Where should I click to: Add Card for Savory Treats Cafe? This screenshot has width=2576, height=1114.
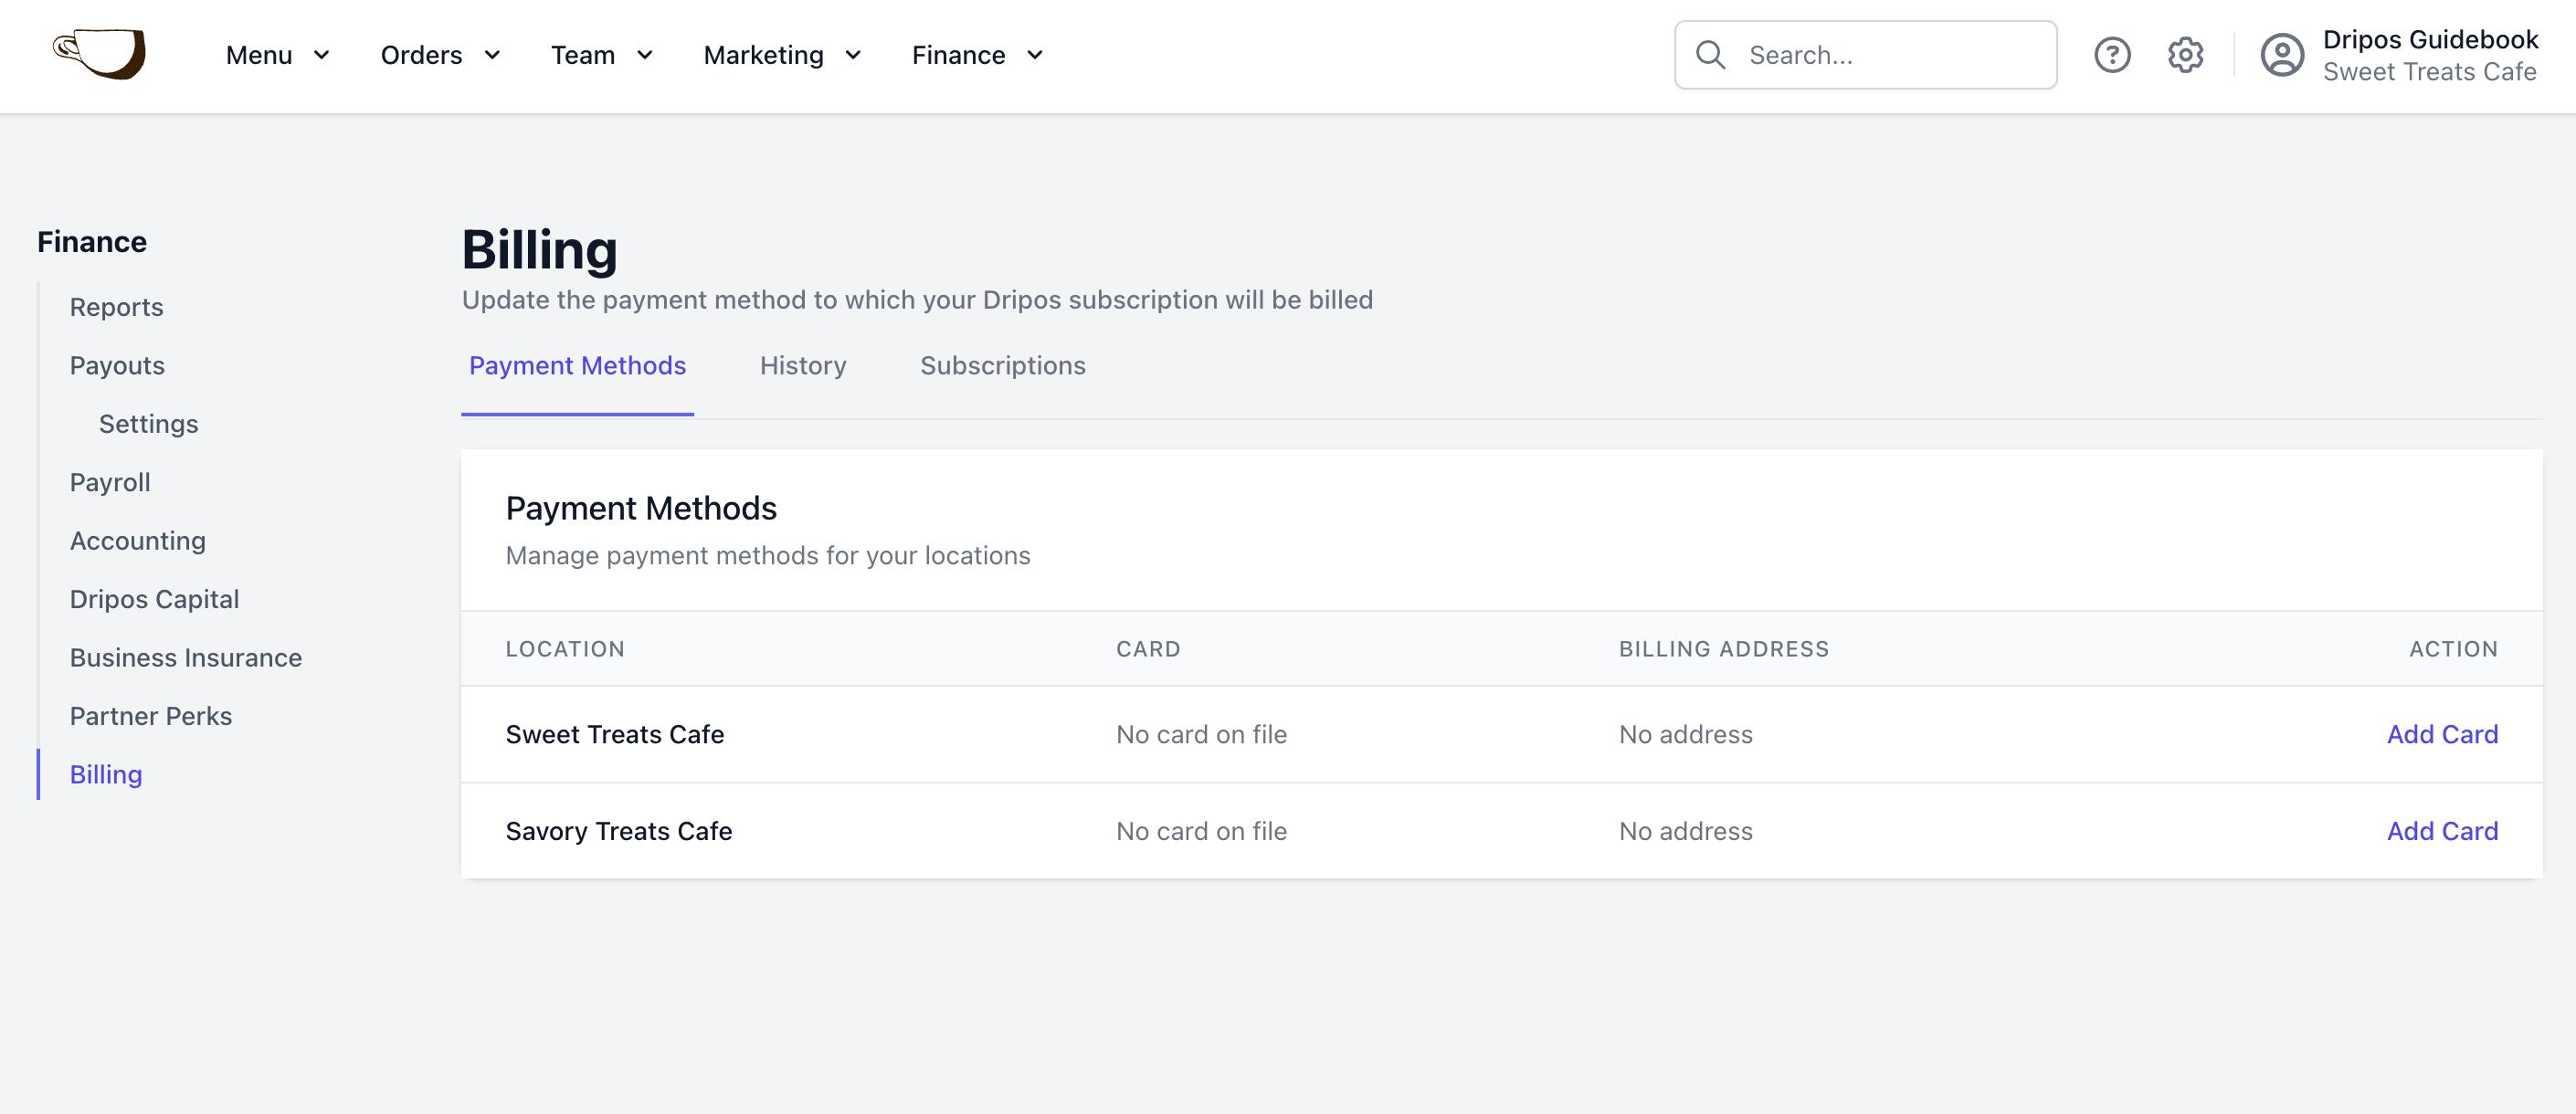[x=2442, y=831]
